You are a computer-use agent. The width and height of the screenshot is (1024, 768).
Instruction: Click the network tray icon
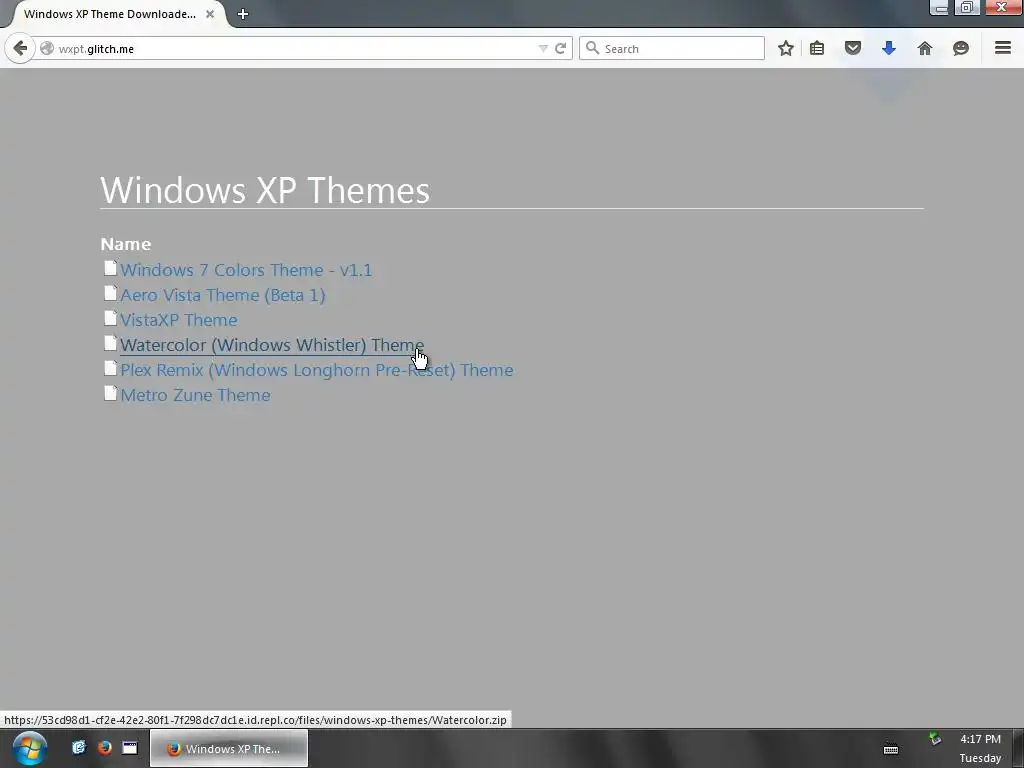click(x=935, y=739)
